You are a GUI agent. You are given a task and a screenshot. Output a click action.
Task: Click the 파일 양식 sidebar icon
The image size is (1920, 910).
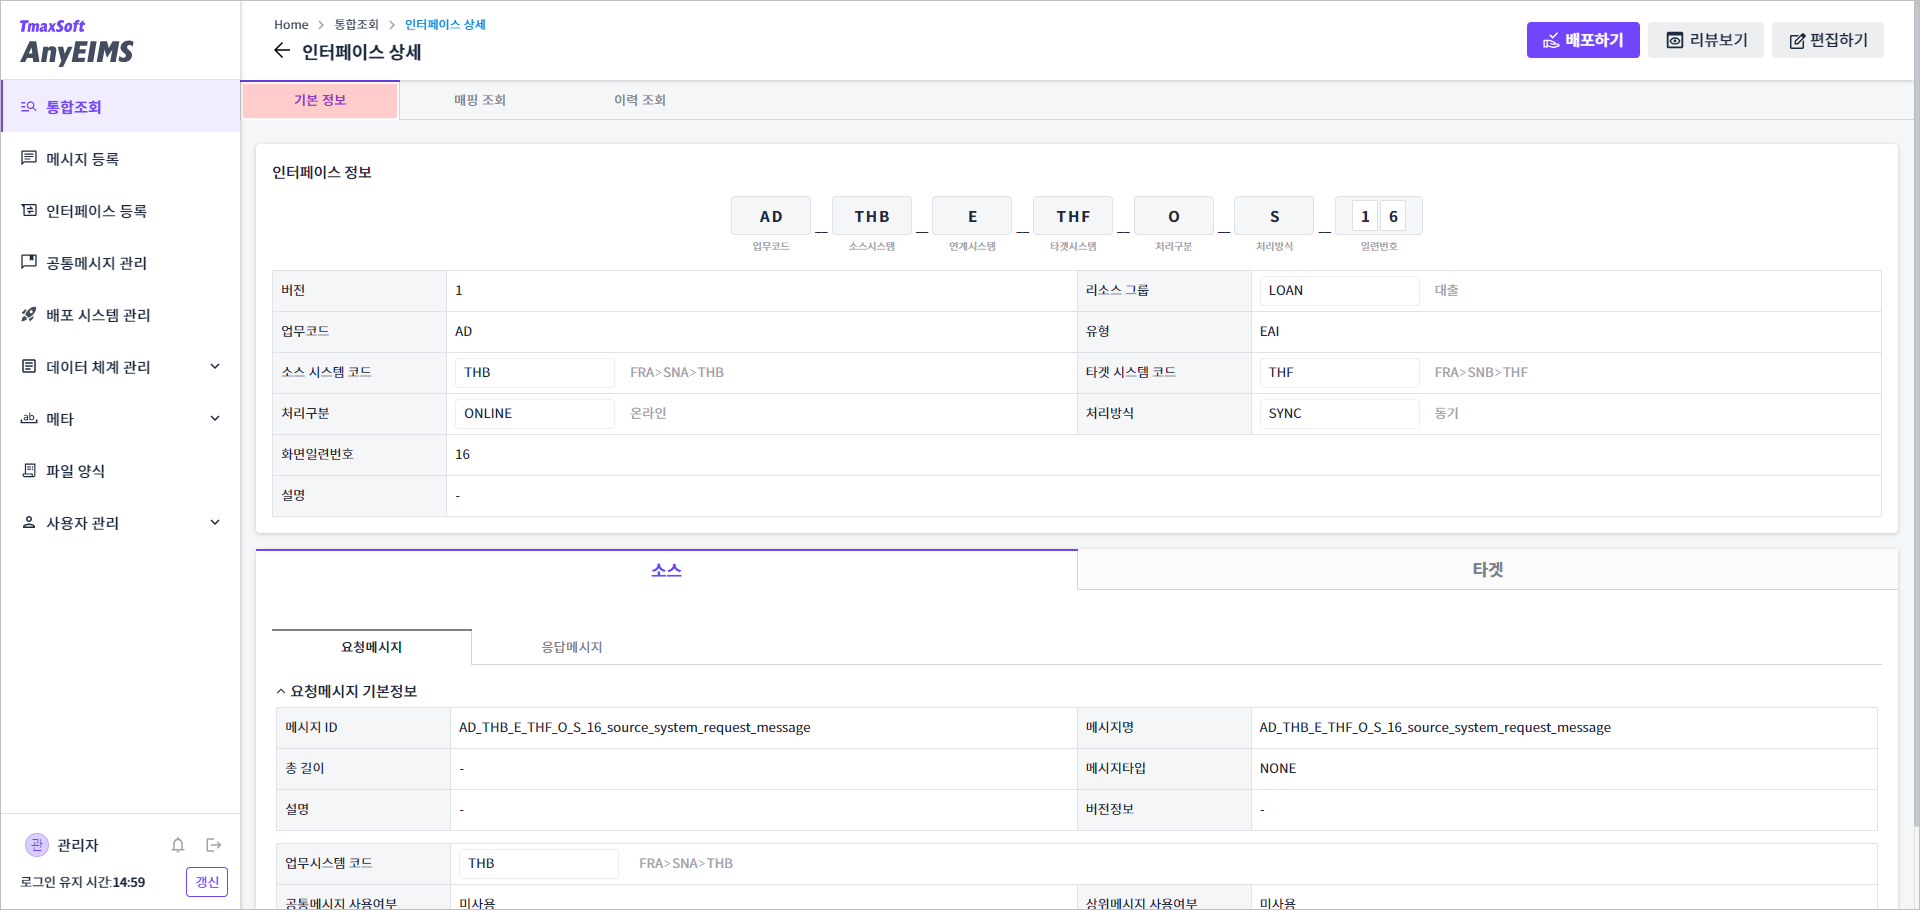click(29, 471)
